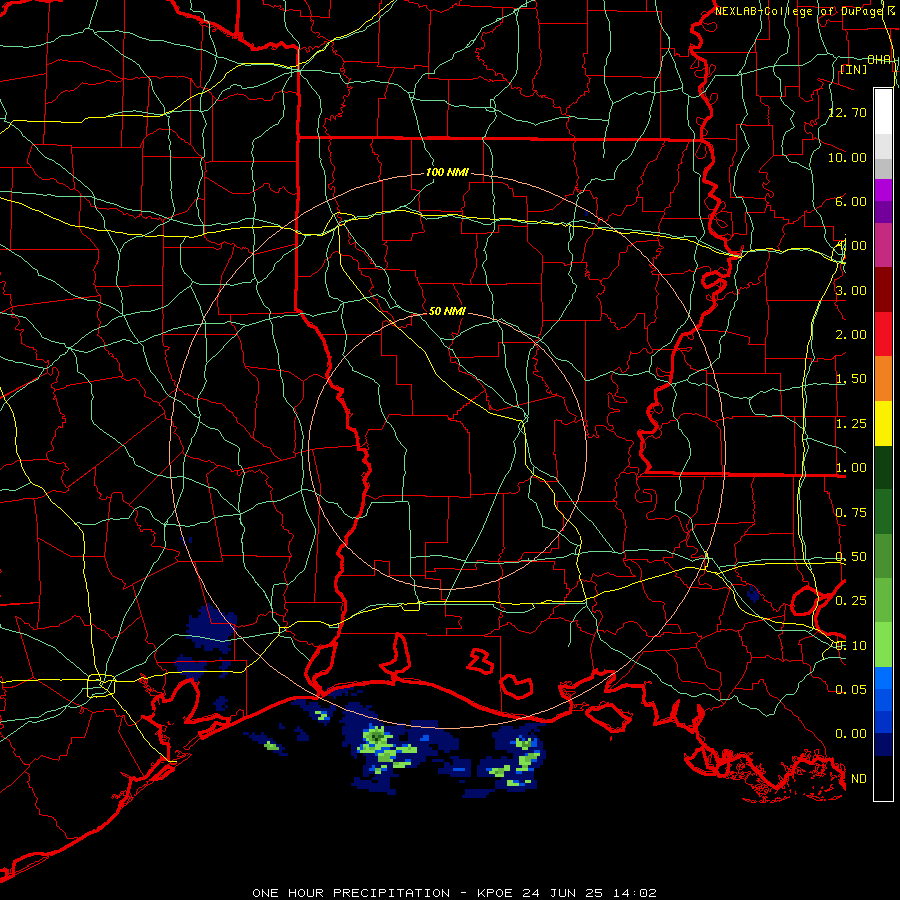This screenshot has width=900, height=900.
Task: Click the [IN] units label above legend
Action: [x=853, y=69]
